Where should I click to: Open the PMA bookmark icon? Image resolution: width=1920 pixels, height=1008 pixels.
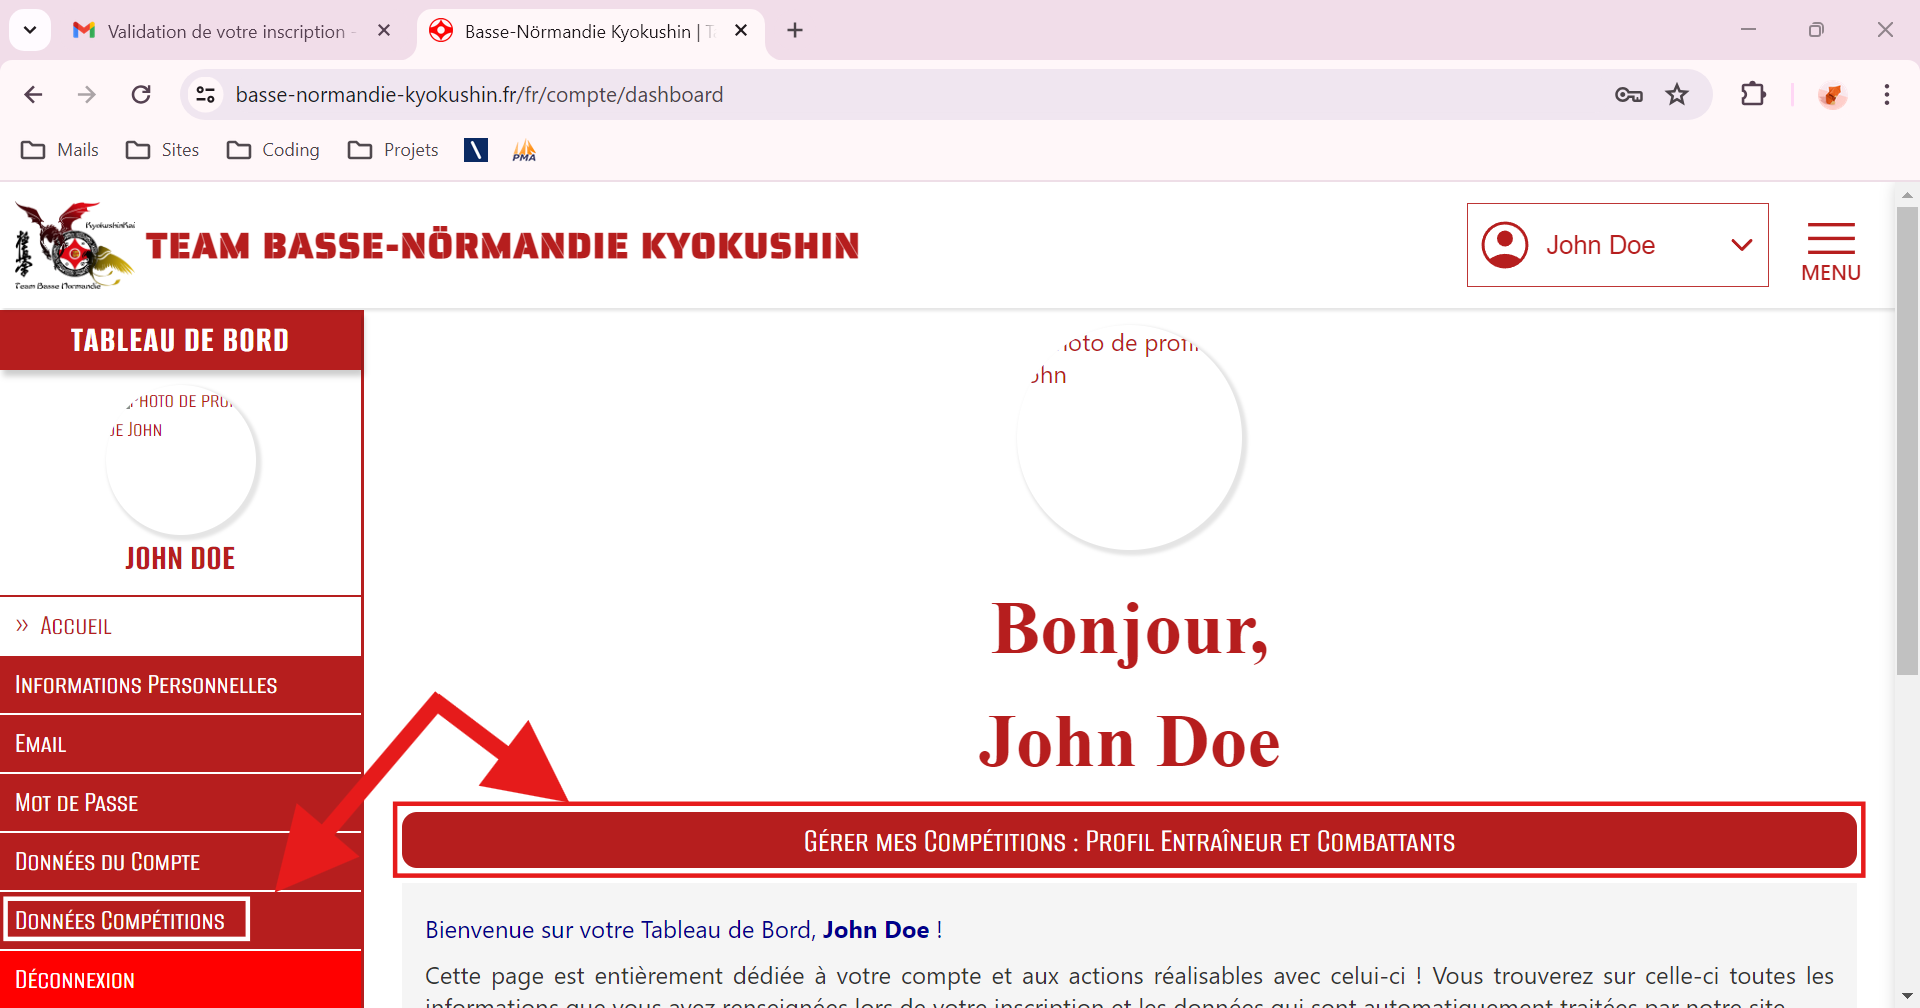pos(524,150)
